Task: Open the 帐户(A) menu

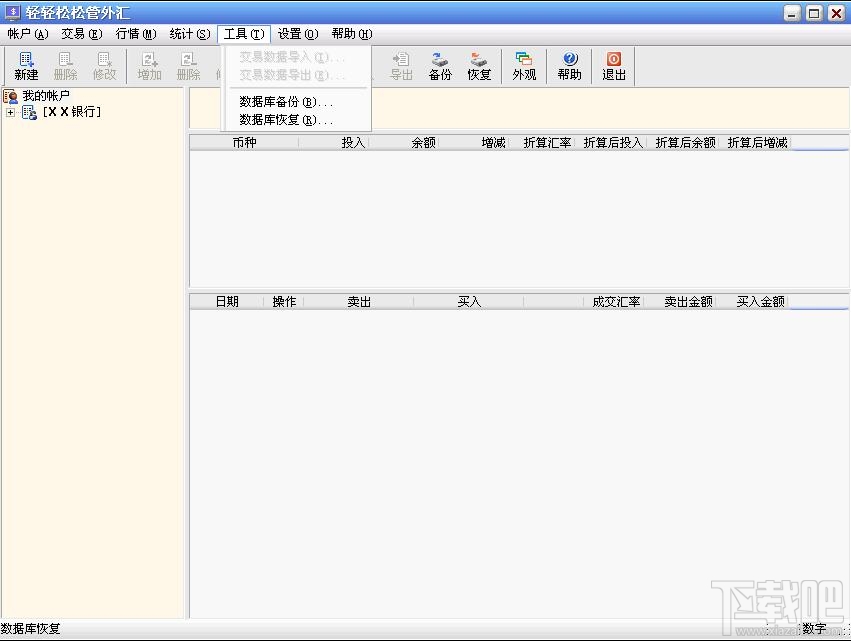Action: pyautogui.click(x=28, y=34)
